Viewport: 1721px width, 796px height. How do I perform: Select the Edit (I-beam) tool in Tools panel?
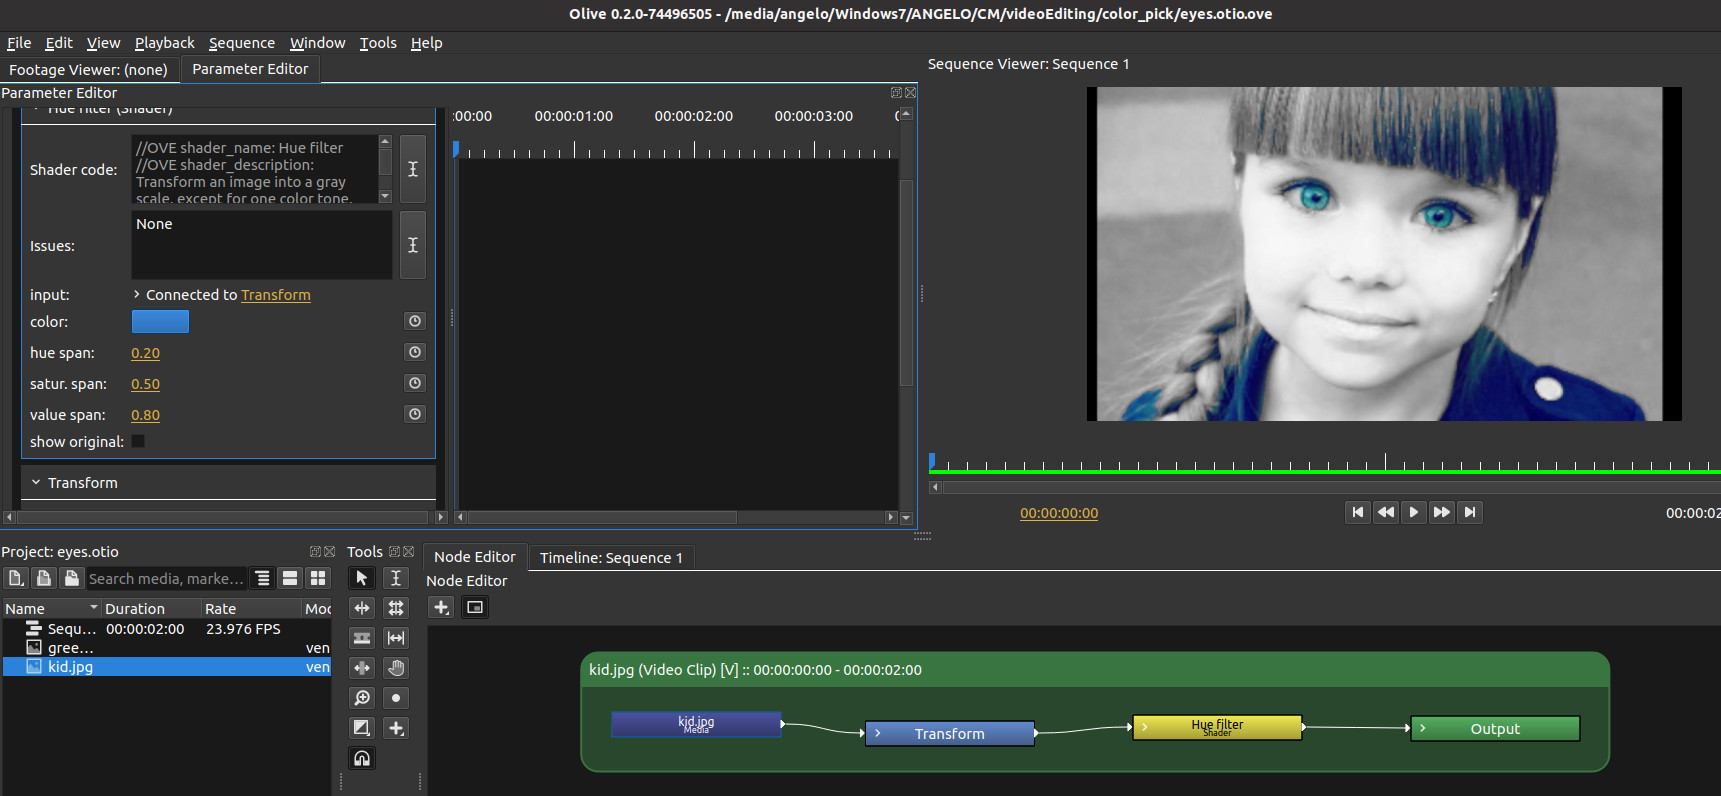click(396, 578)
